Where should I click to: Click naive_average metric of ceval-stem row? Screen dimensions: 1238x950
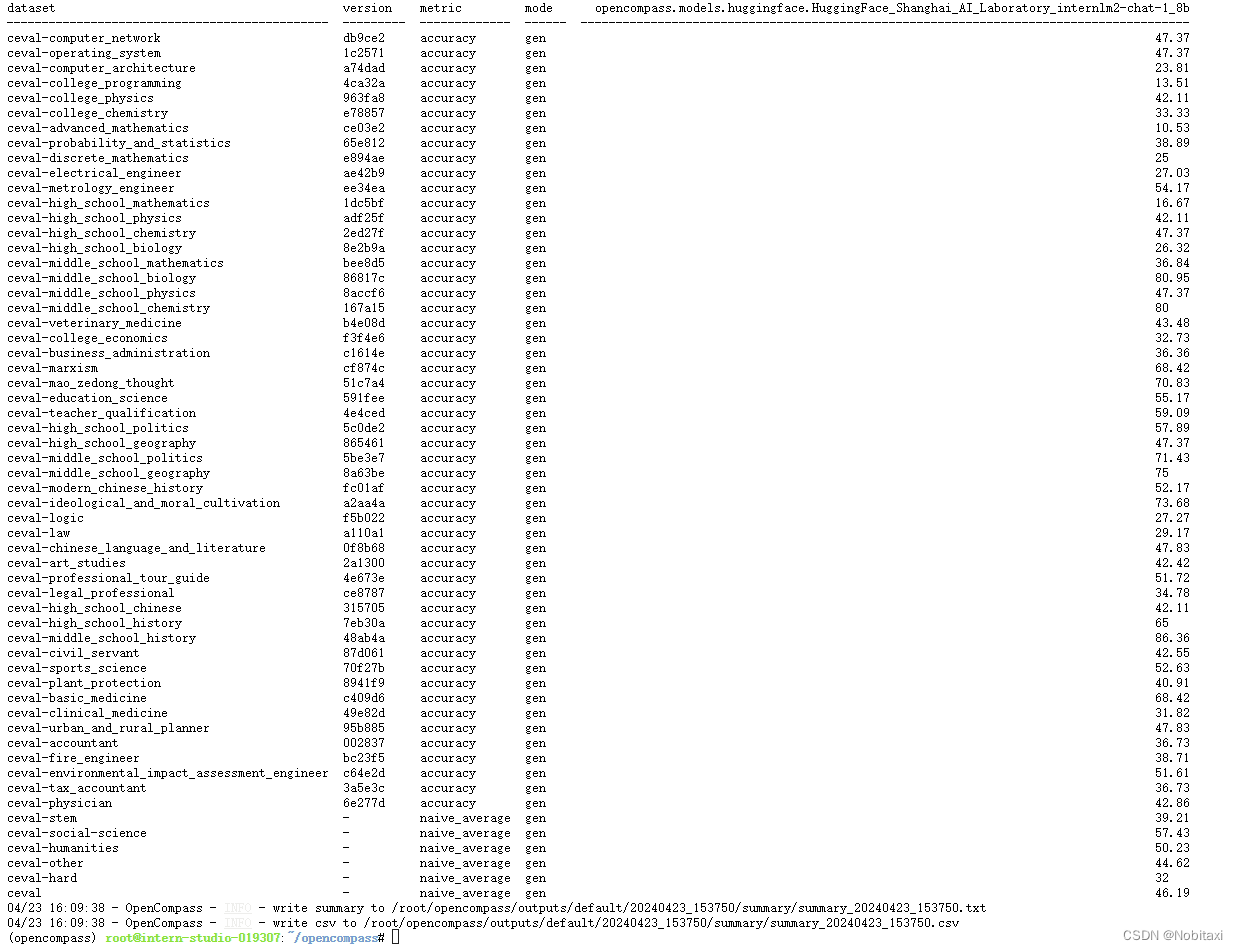point(465,818)
